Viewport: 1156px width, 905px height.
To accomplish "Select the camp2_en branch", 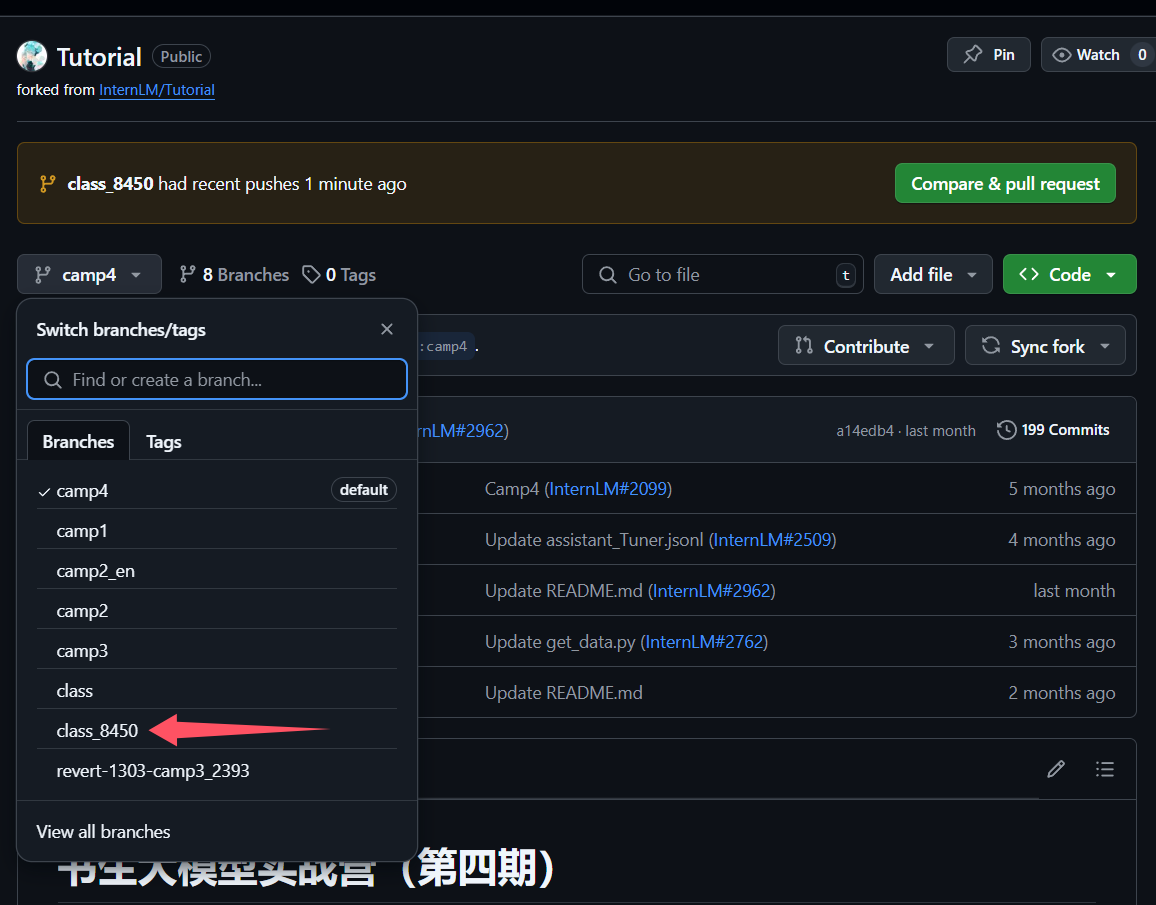I will (217, 570).
